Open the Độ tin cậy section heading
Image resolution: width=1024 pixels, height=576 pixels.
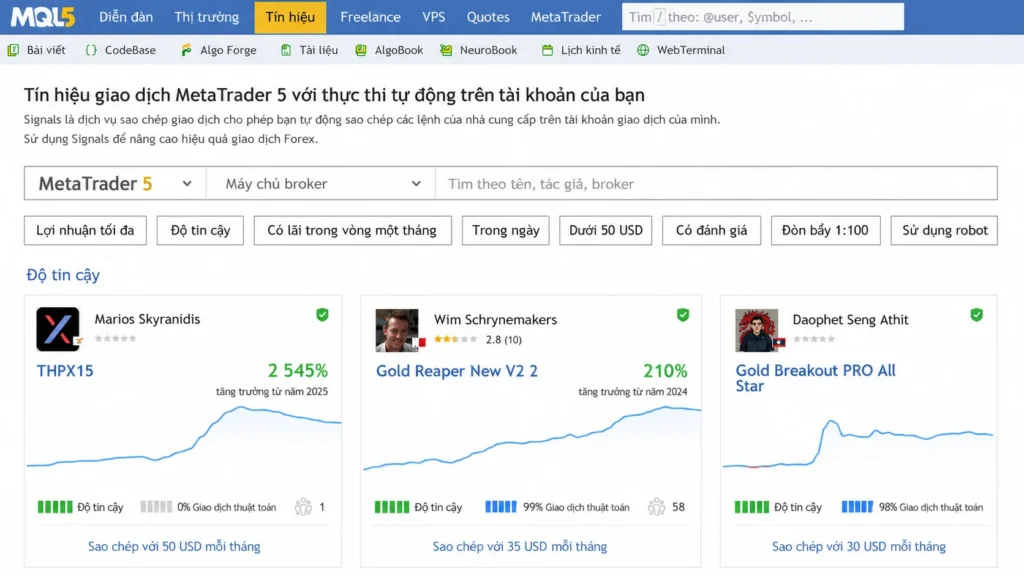(x=63, y=275)
